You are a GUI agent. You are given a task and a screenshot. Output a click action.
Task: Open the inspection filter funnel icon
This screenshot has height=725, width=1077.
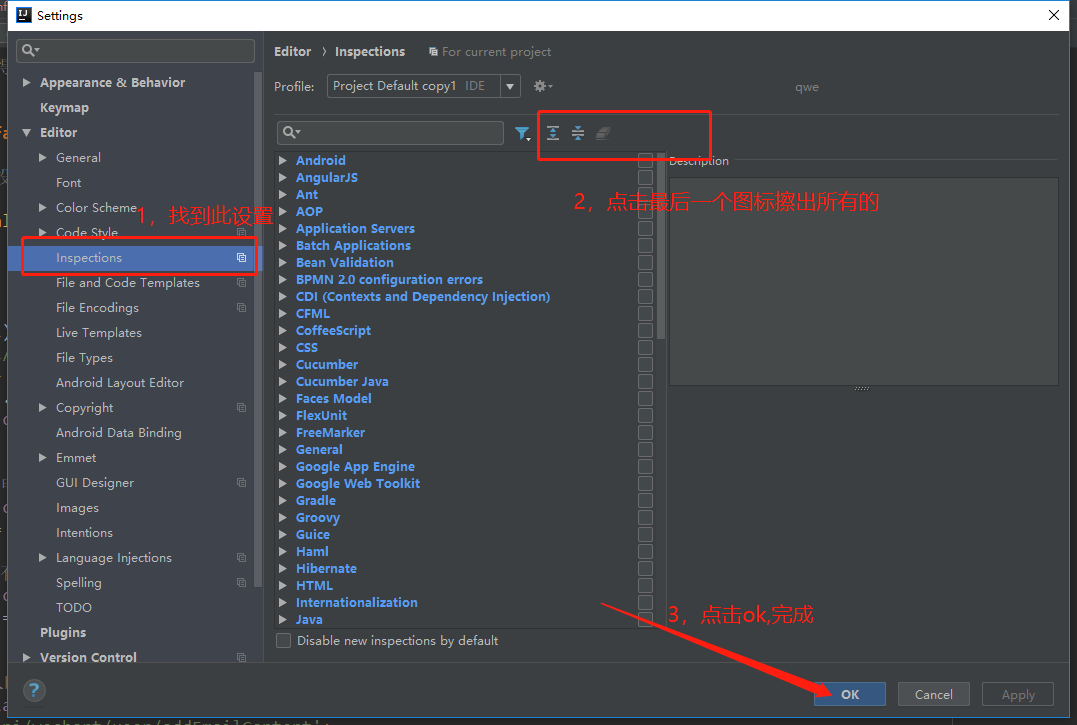pos(521,133)
